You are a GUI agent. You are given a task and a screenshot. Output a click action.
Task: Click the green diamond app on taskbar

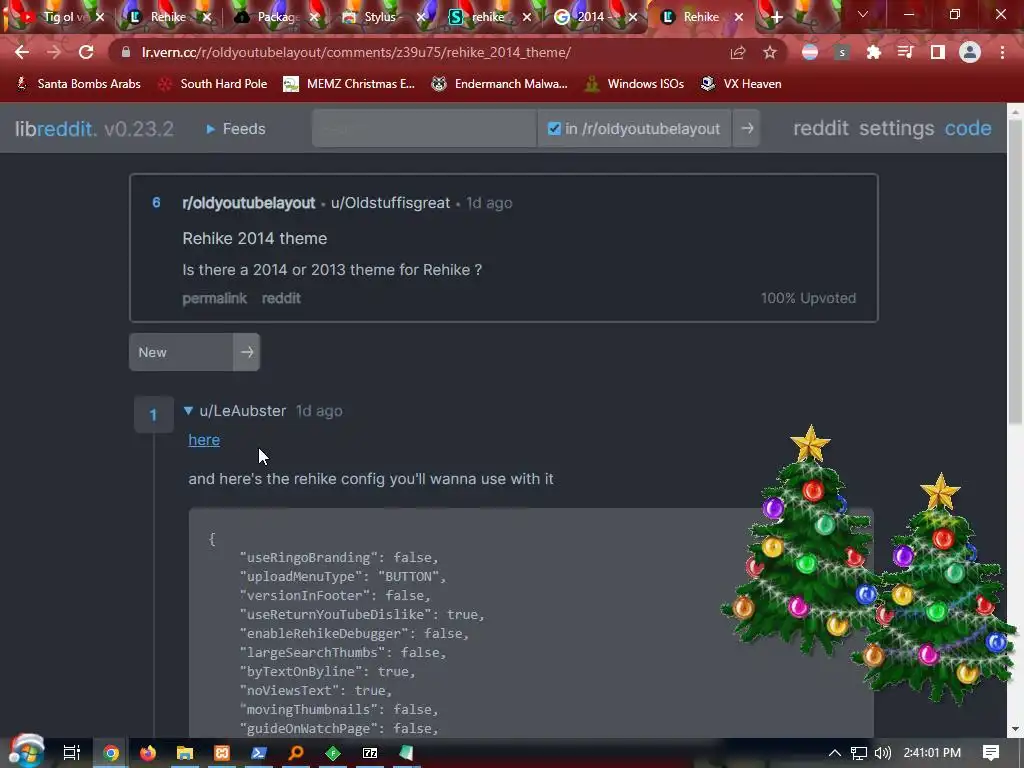[333, 753]
